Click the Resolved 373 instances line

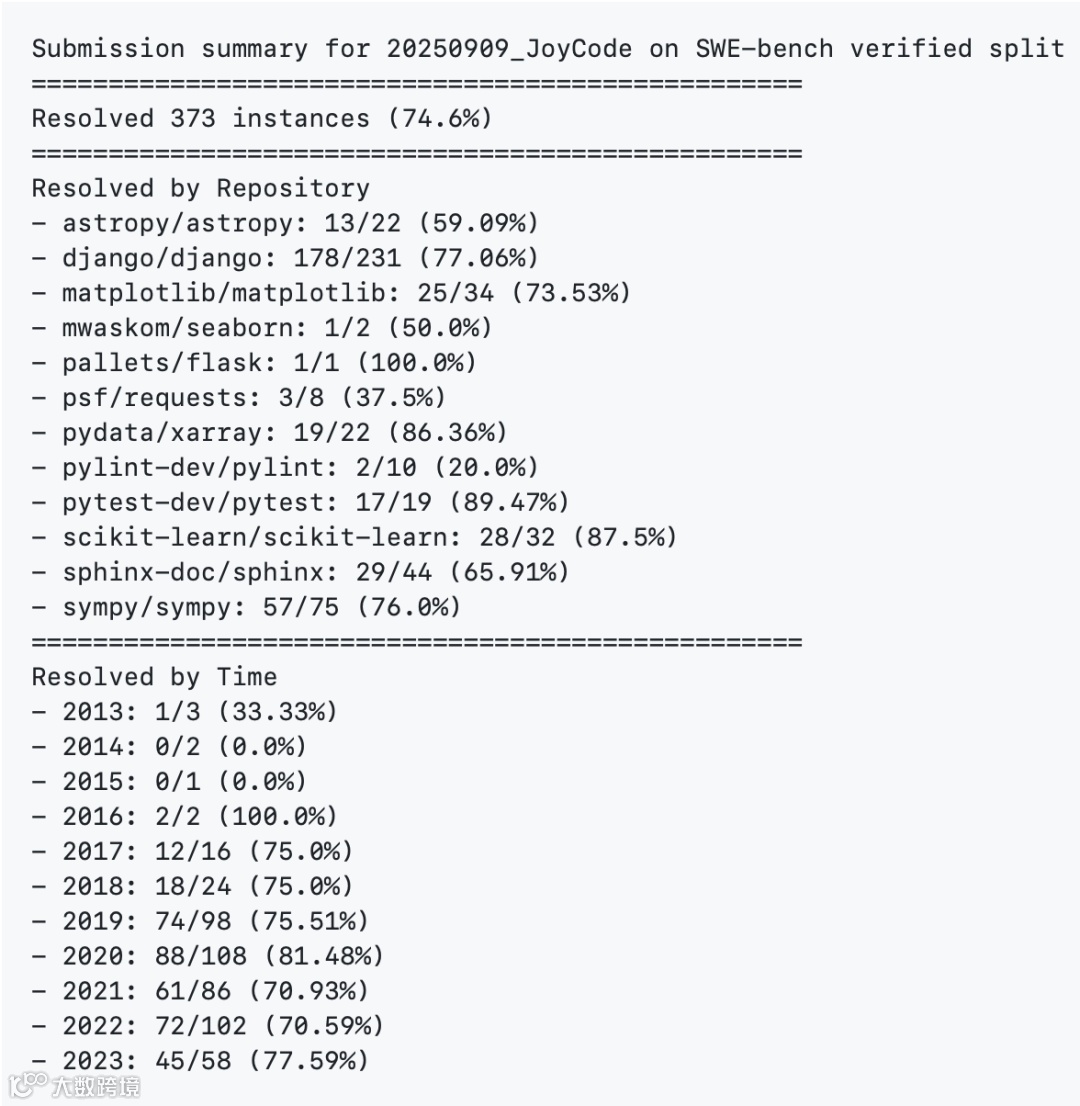click(x=262, y=118)
